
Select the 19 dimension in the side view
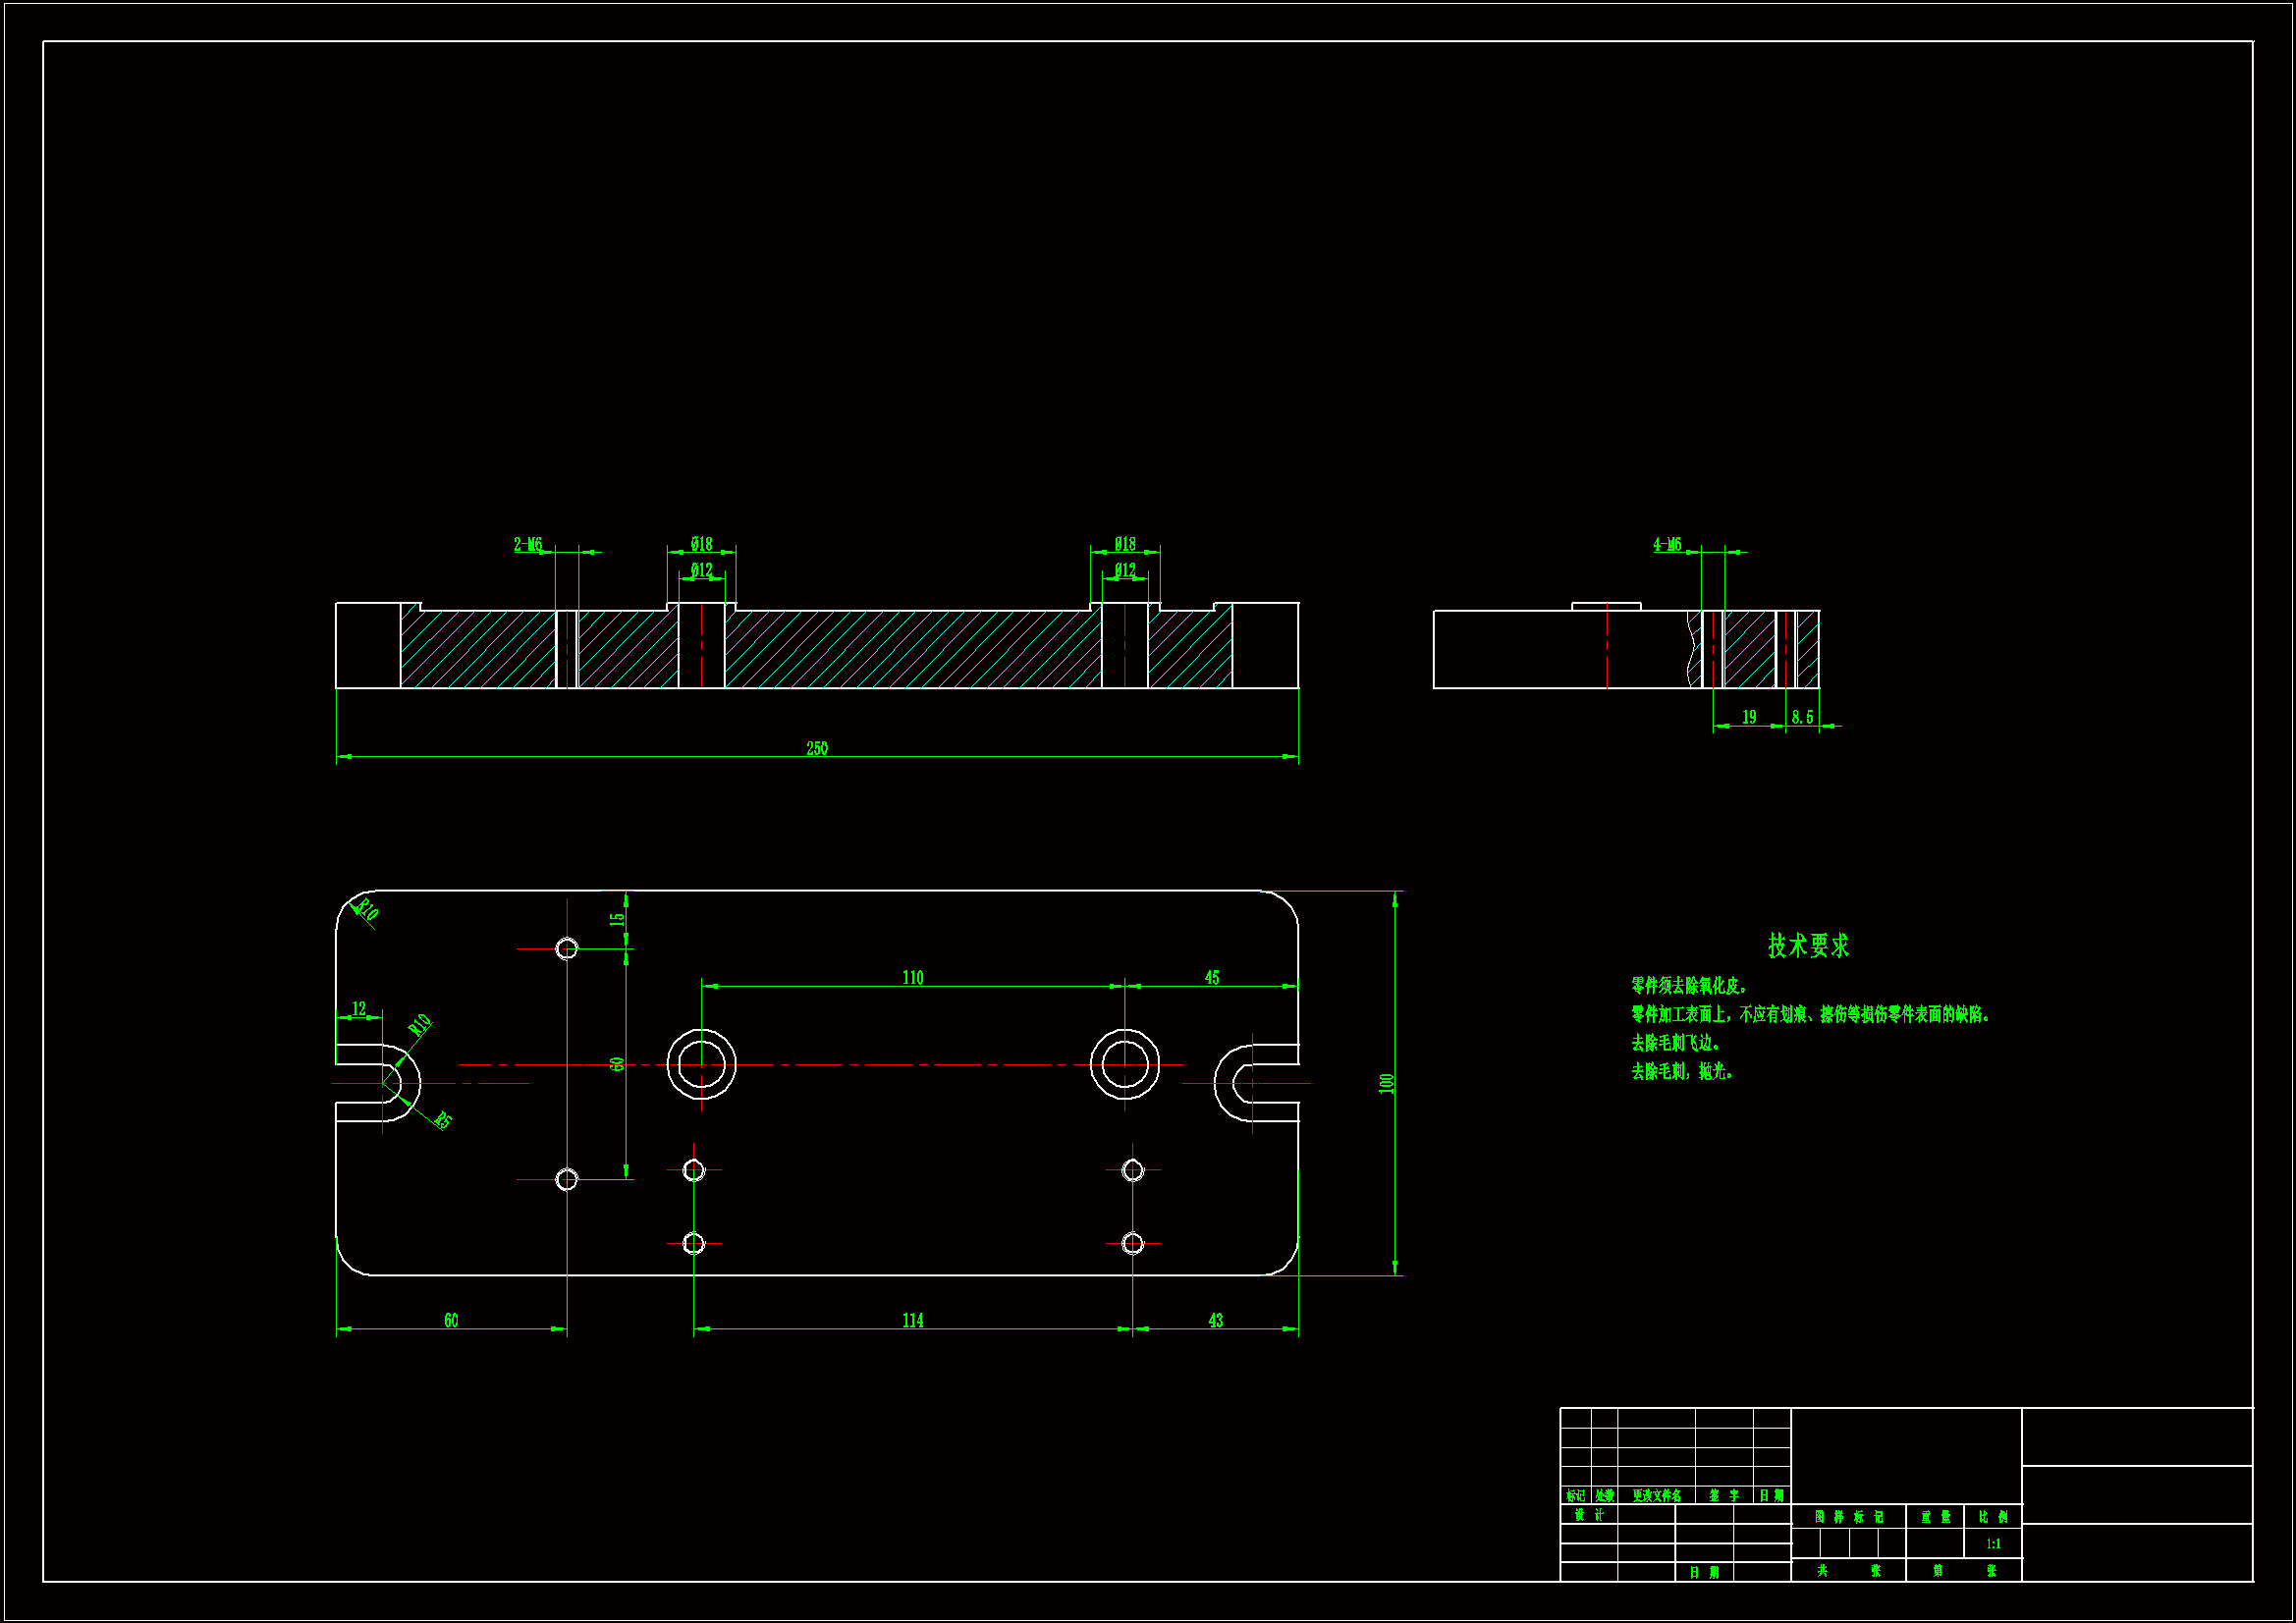(x=1748, y=718)
